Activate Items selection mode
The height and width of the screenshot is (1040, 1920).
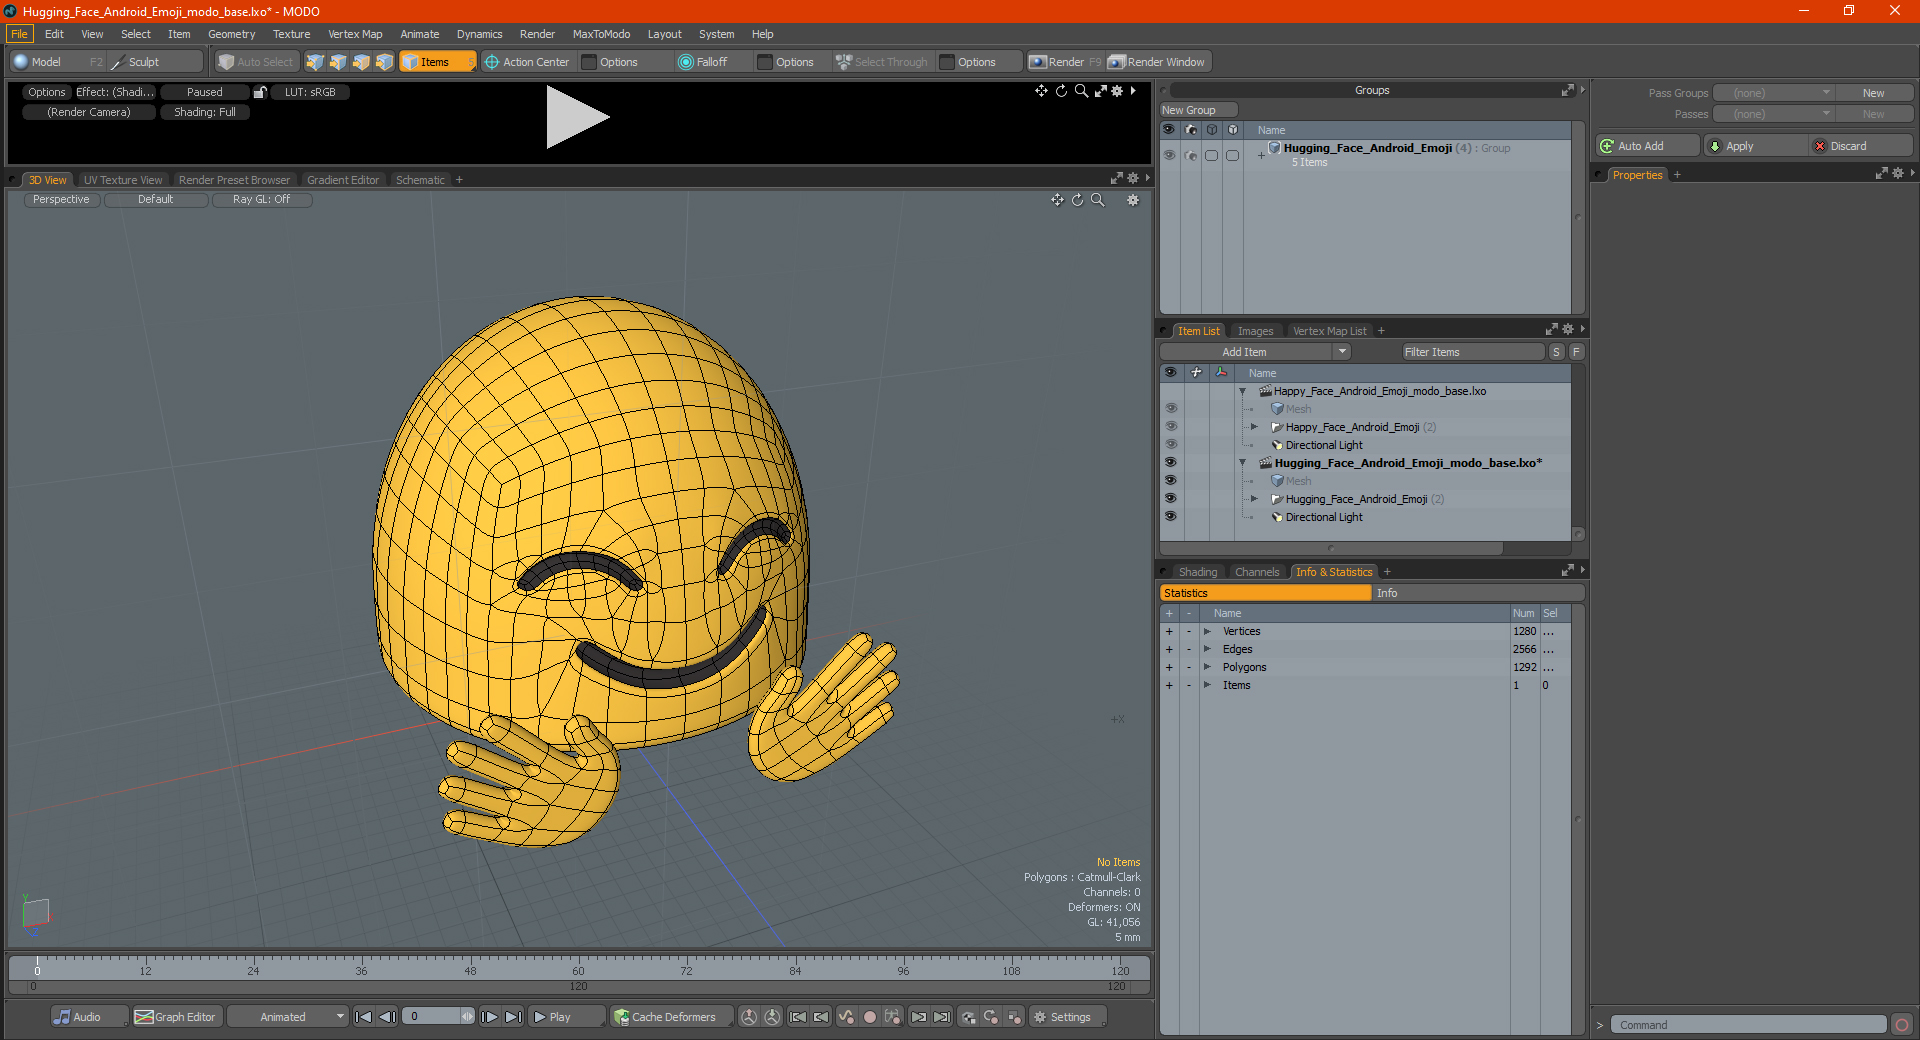437,62
